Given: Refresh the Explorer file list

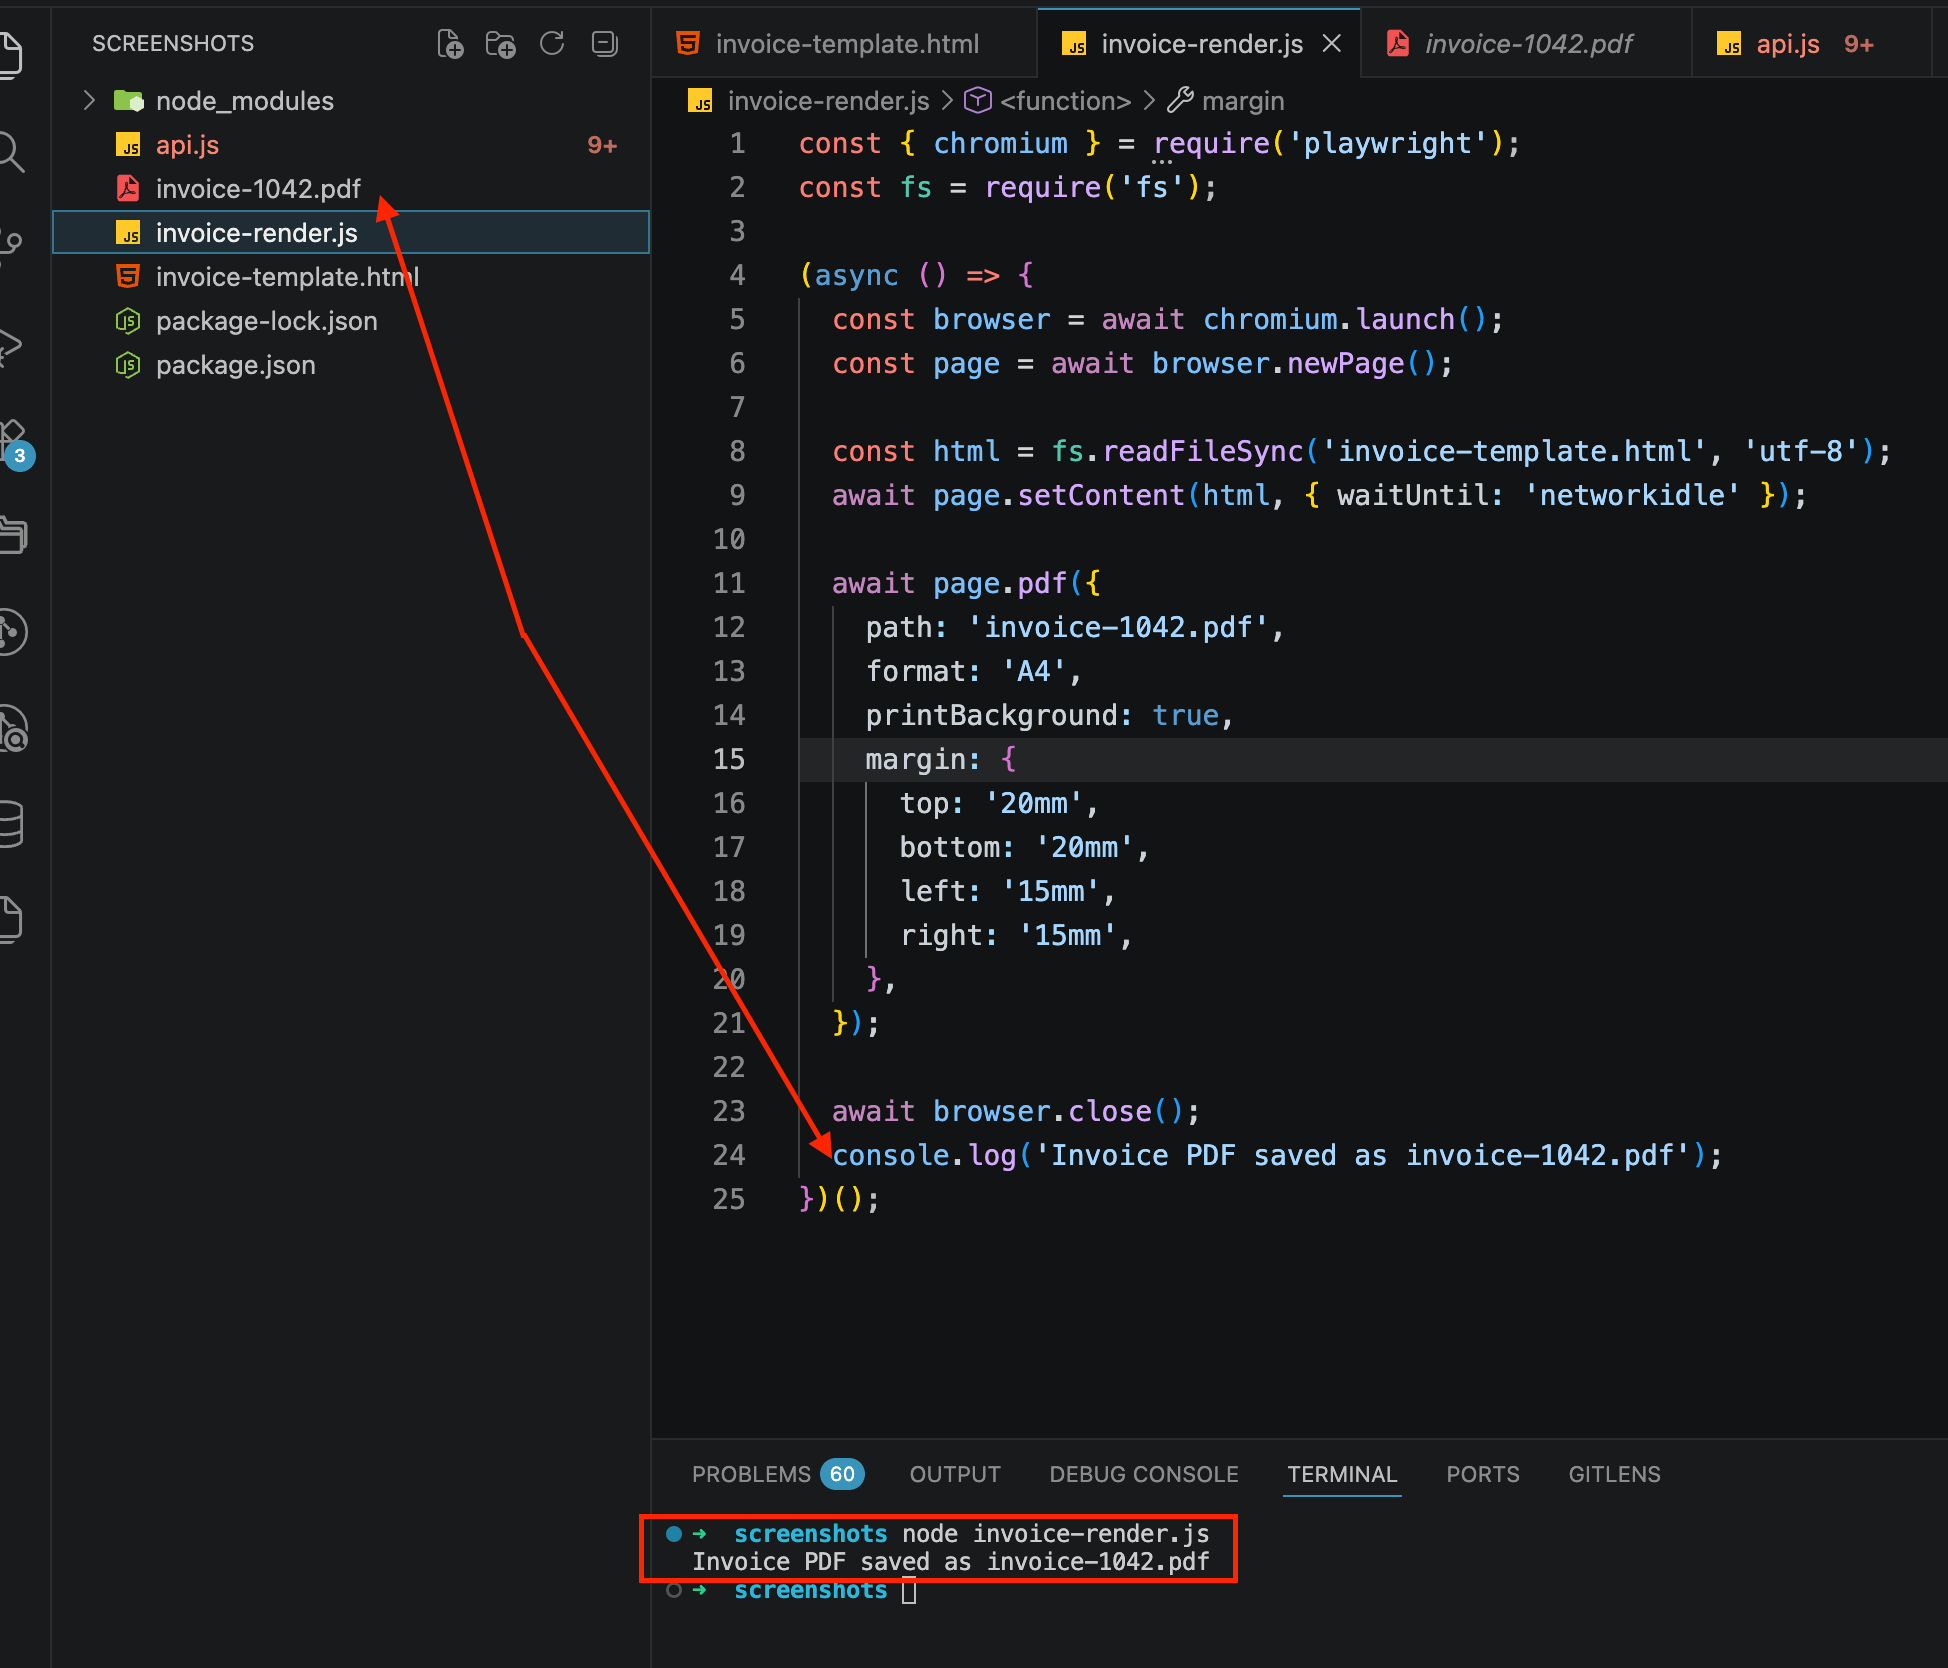Looking at the screenshot, I should tap(552, 43).
